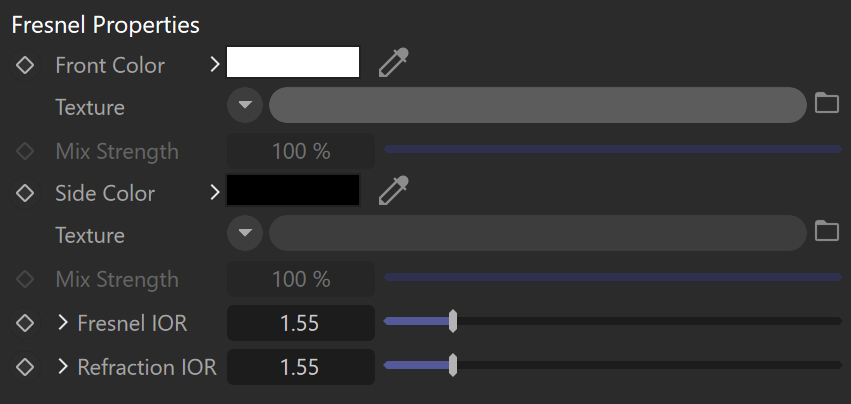Expand the Fresnel IOR options
The width and height of the screenshot is (851, 404).
click(63, 323)
